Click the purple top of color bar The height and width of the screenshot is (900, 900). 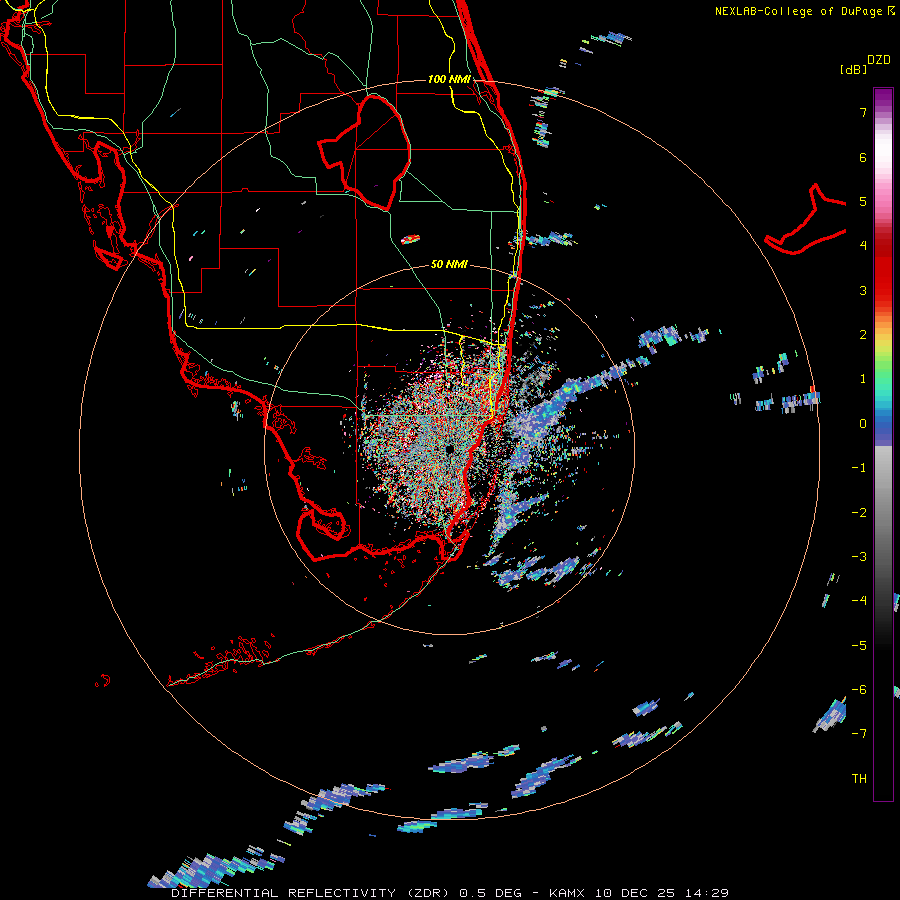pos(883,98)
